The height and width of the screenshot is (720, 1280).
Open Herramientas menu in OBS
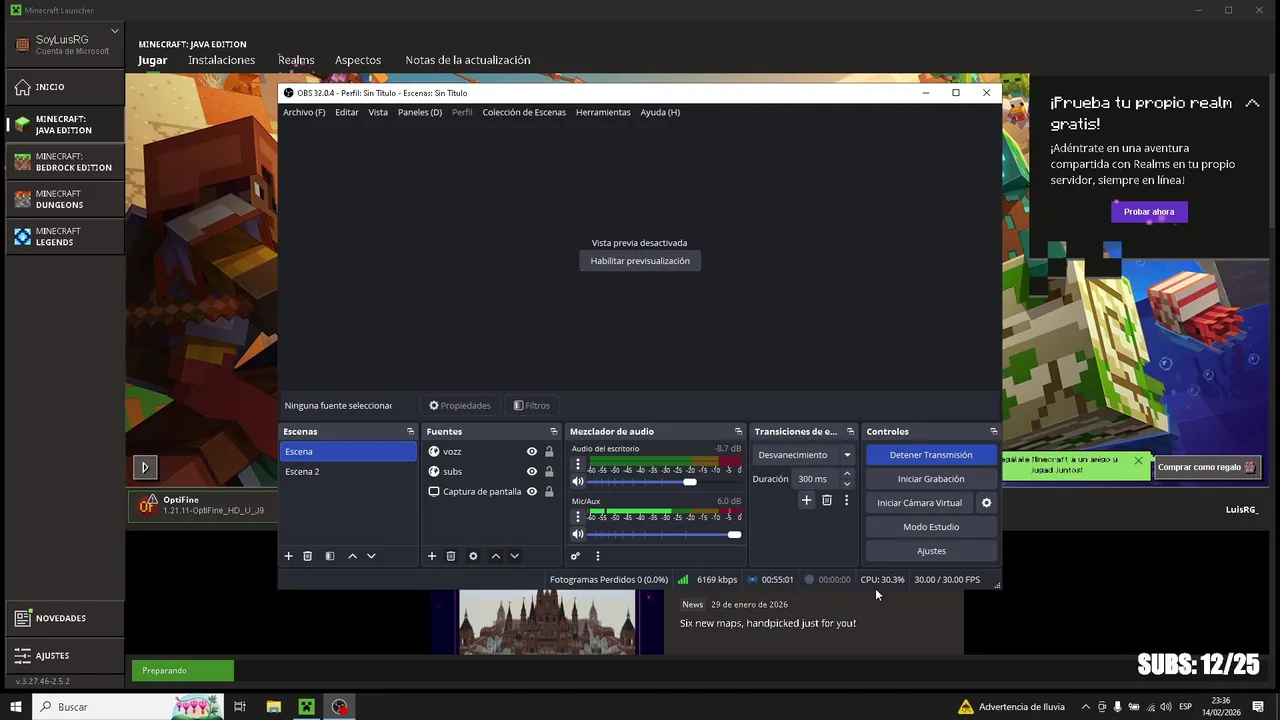pos(603,112)
